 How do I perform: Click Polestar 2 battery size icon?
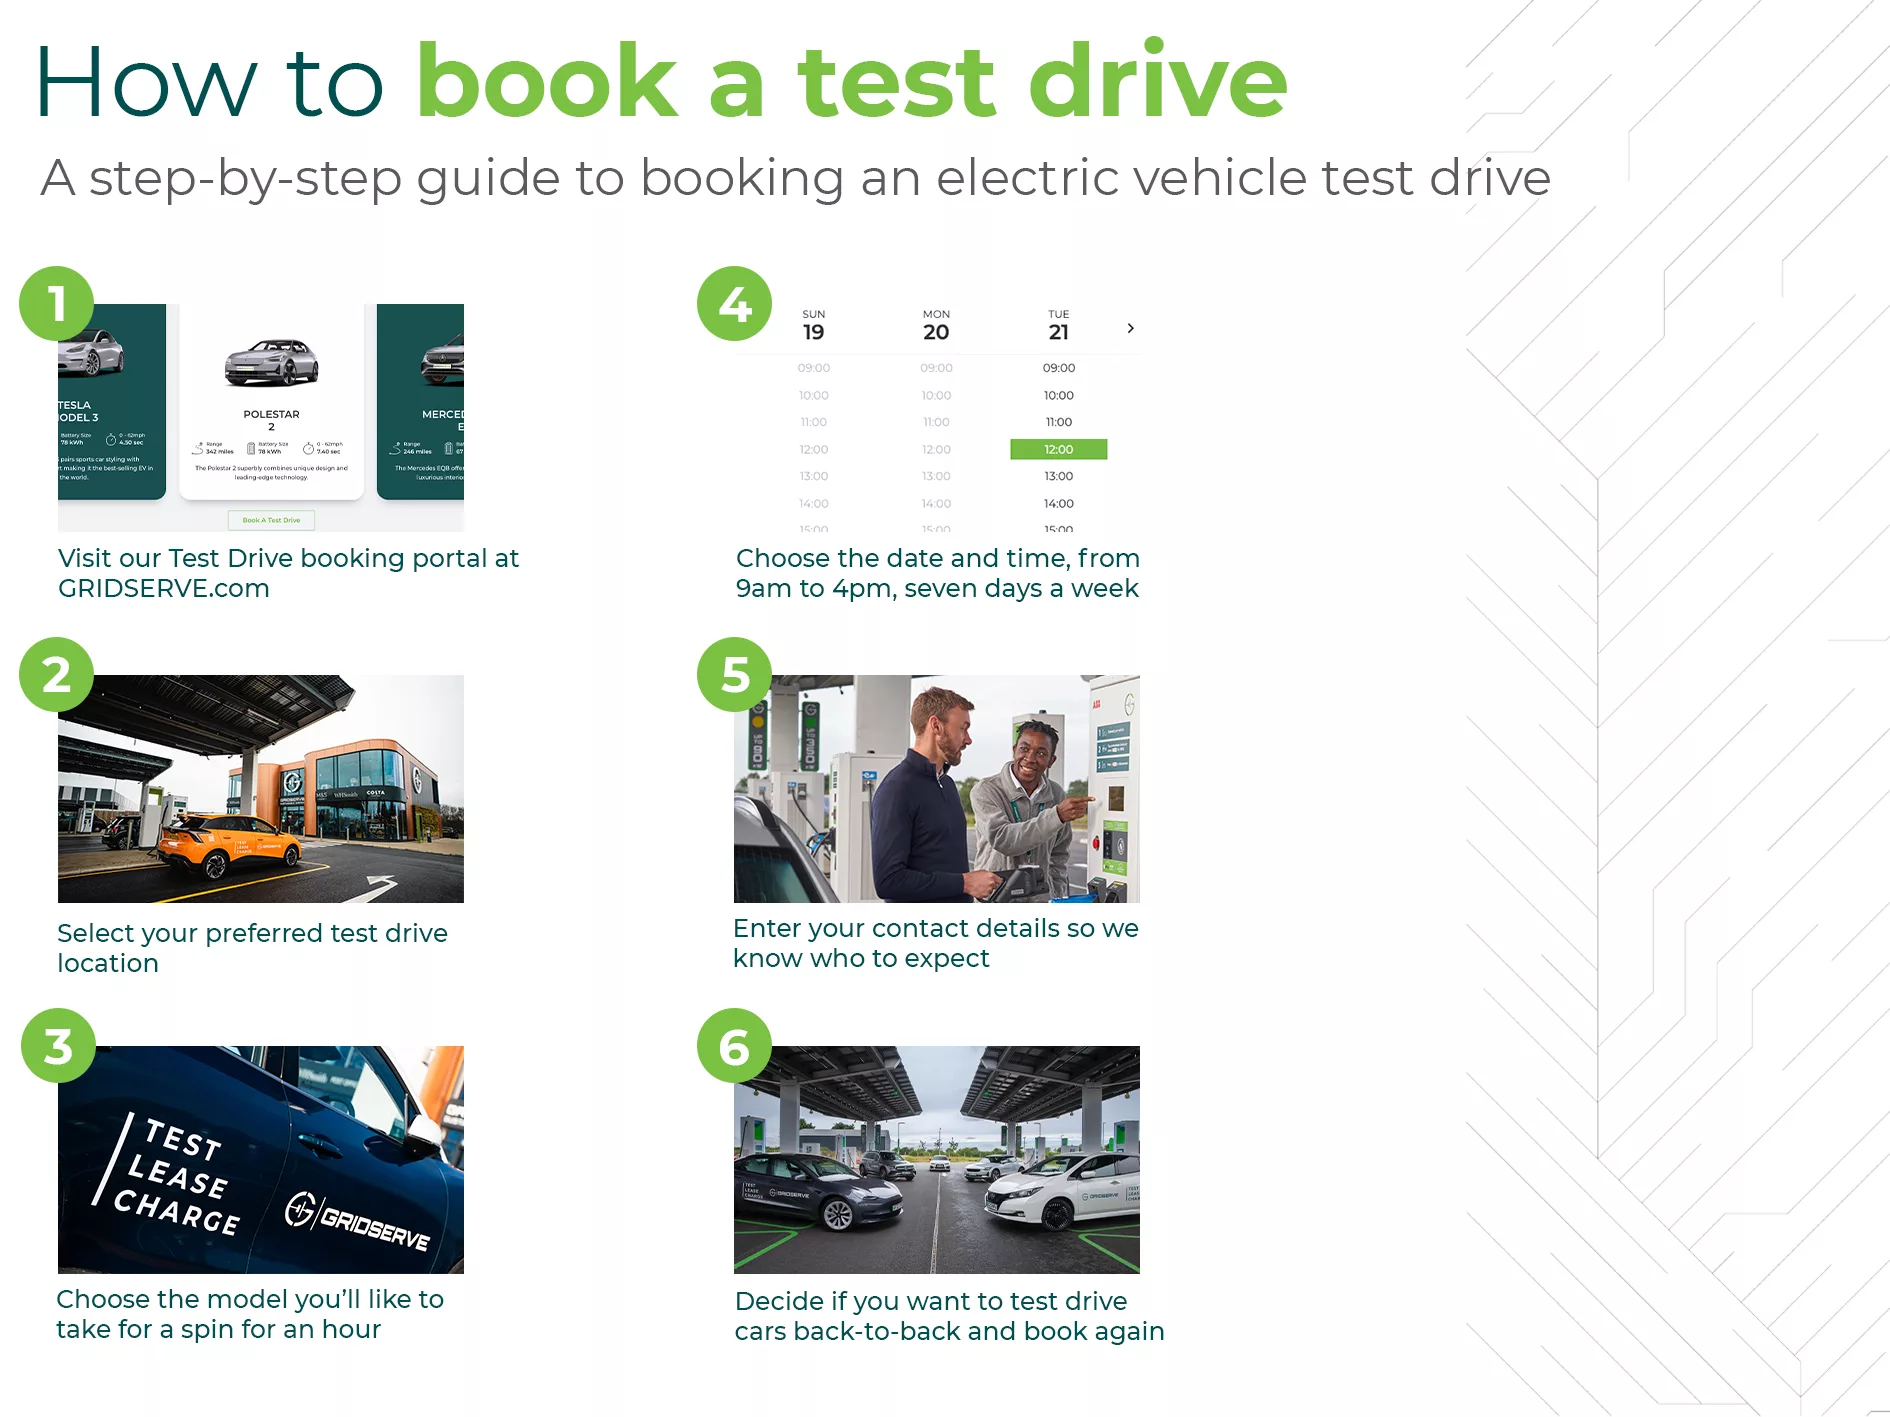251,448
